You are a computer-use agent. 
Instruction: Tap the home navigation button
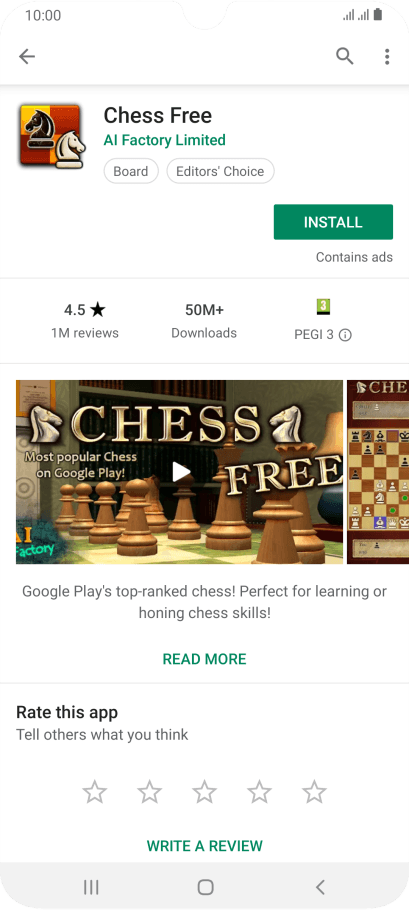[205, 886]
